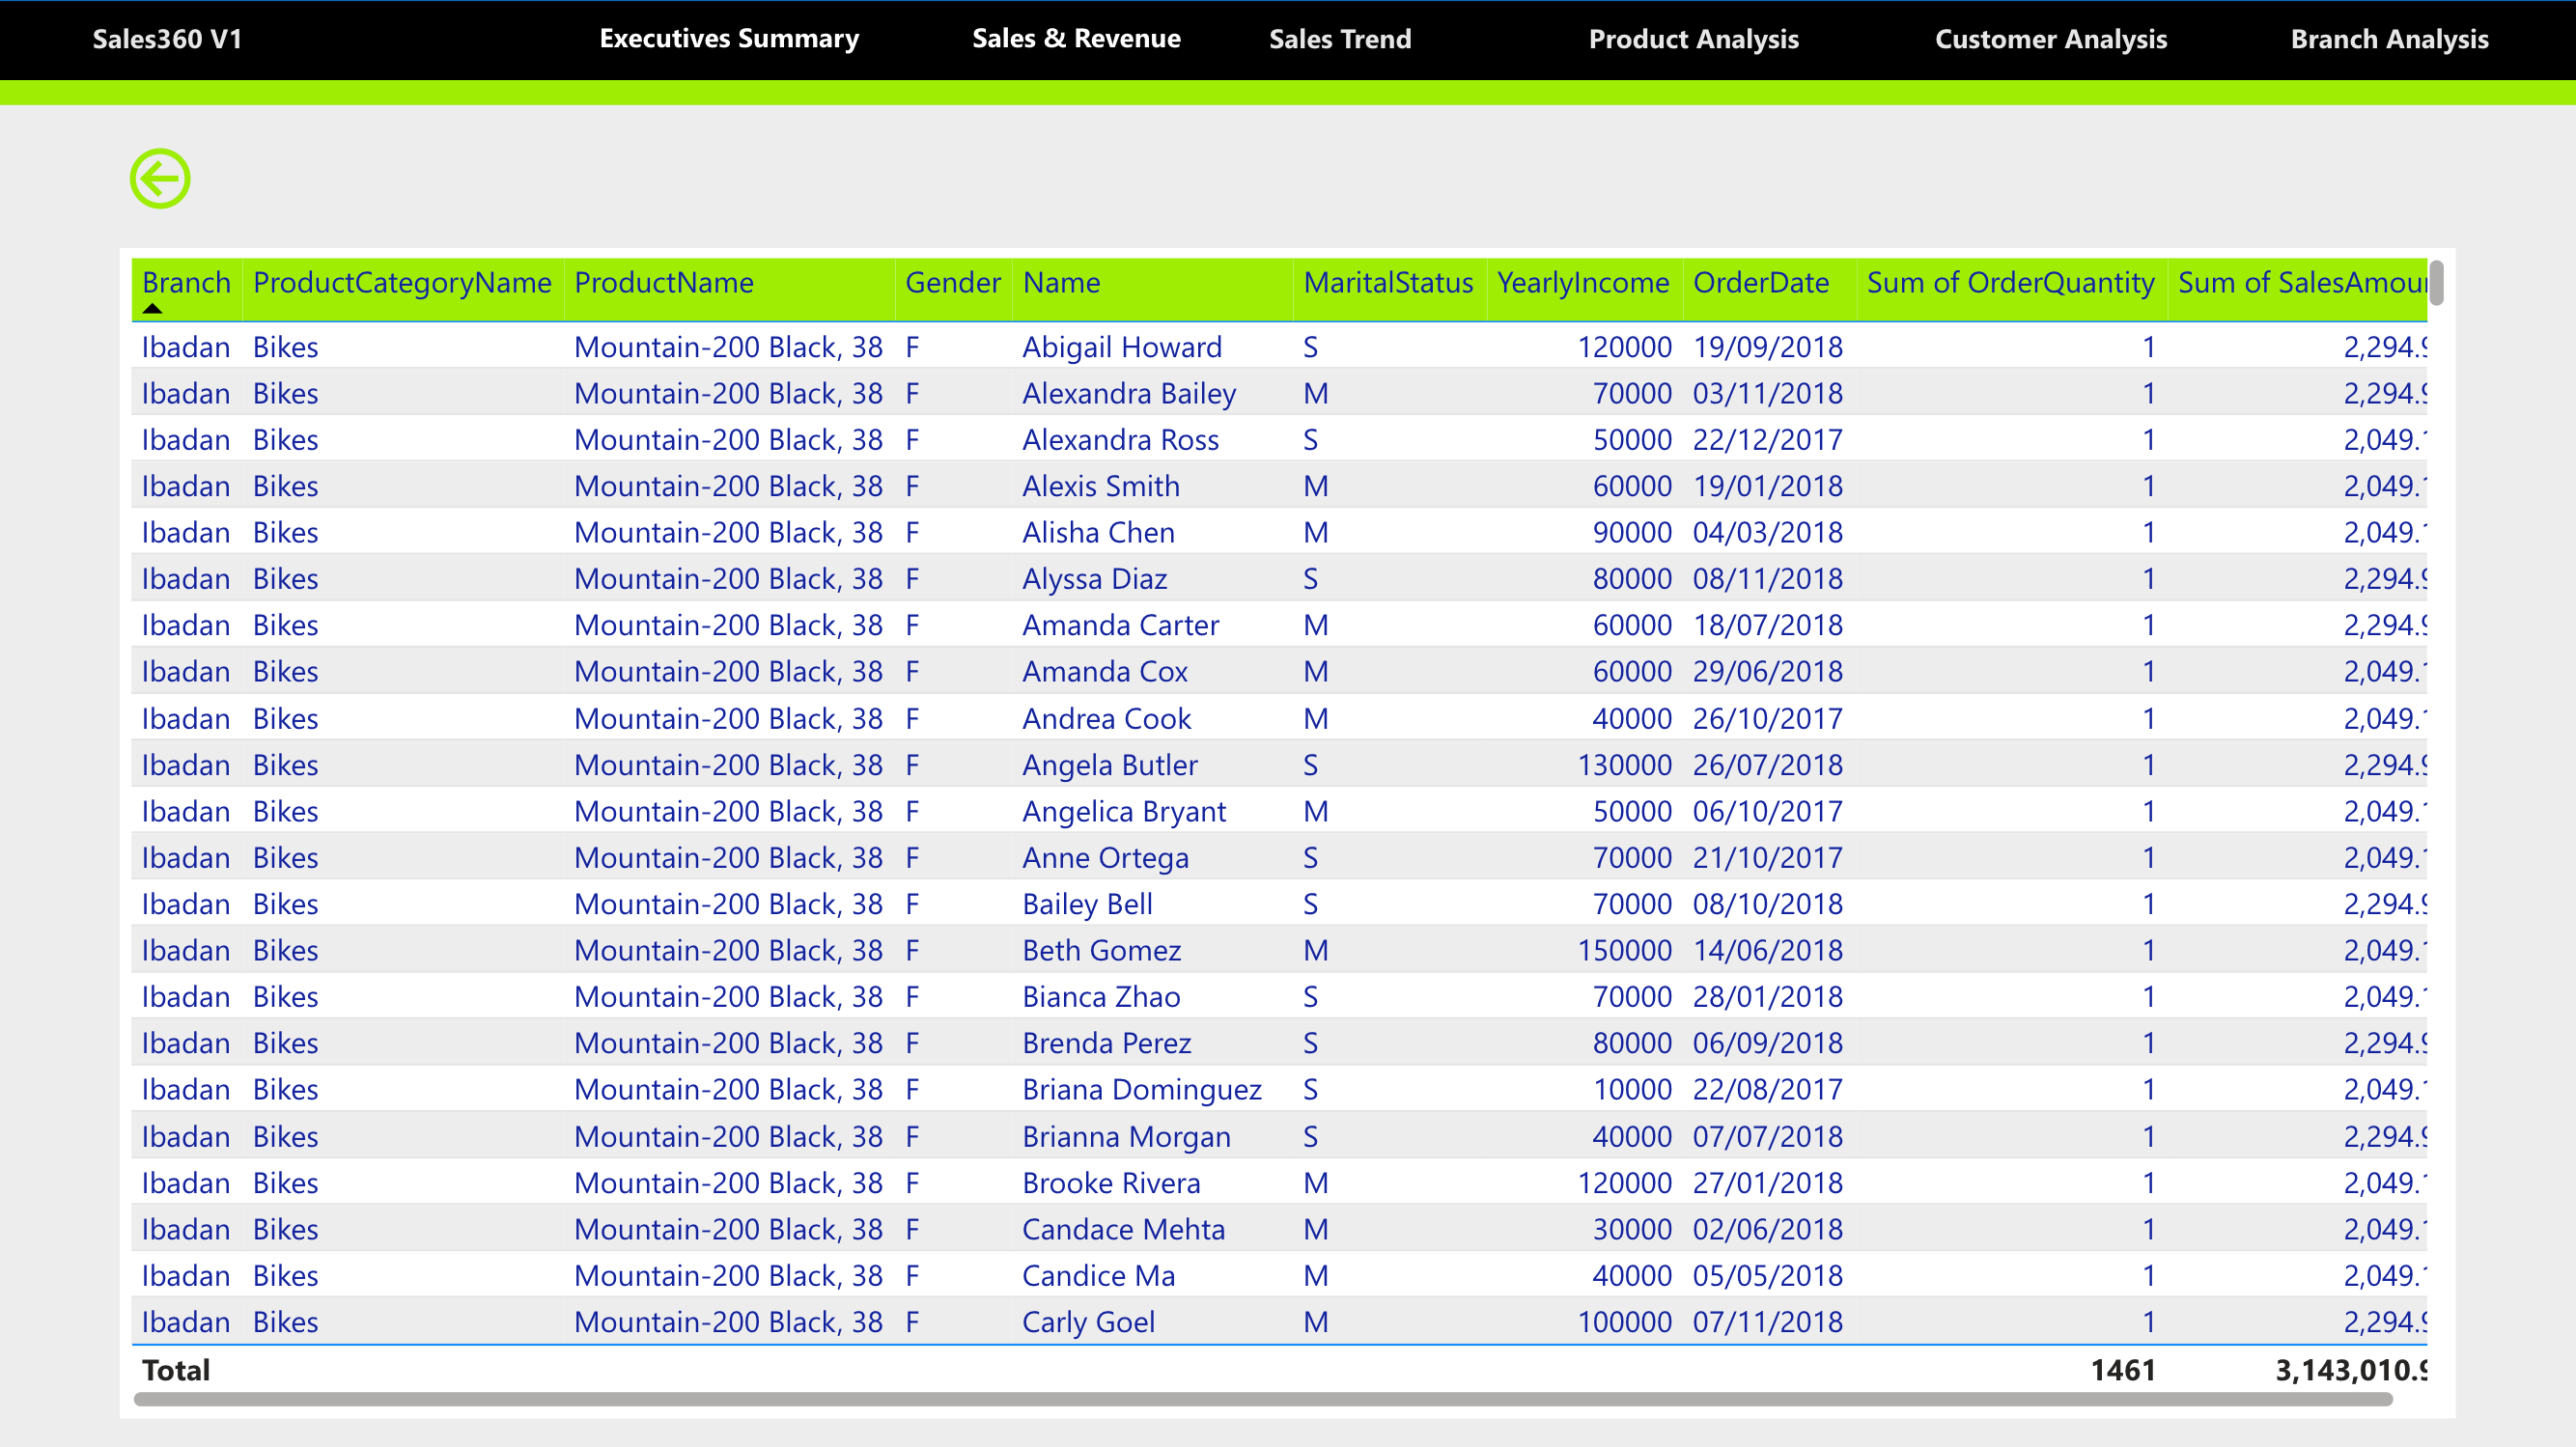2576x1447 pixels.
Task: Click the Branch column sort arrow
Action: point(152,309)
